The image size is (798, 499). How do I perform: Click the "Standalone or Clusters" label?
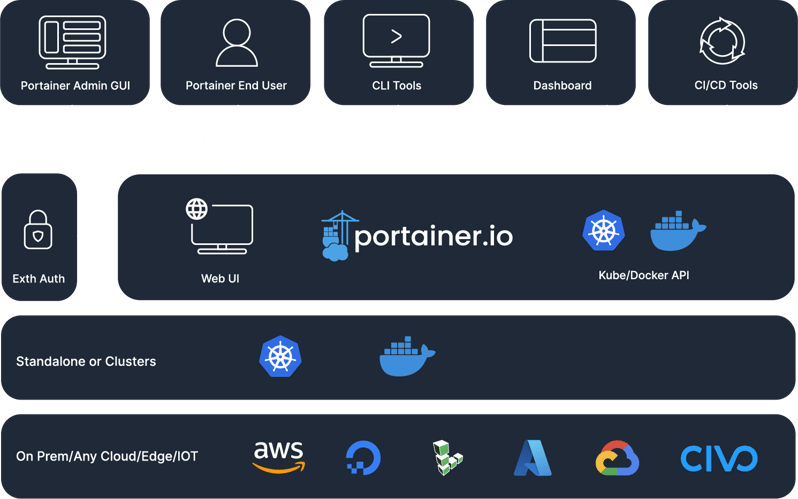pyautogui.click(x=86, y=362)
